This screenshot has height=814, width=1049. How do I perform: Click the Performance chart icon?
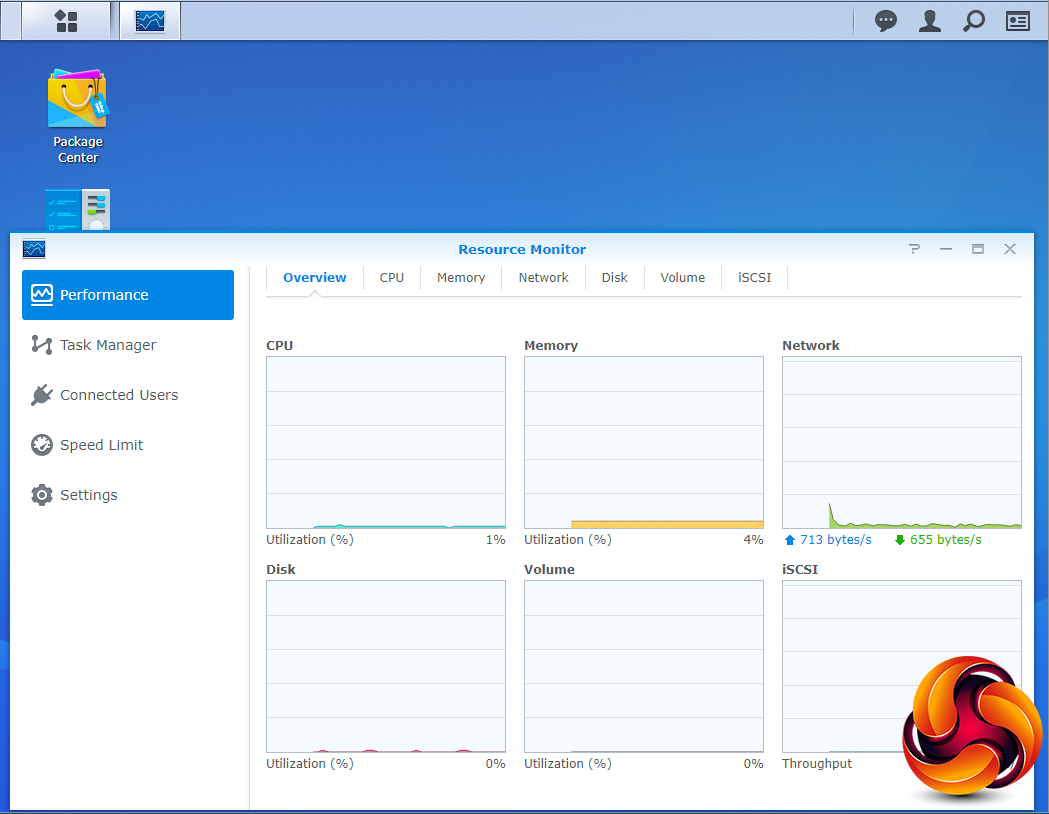tap(41, 295)
